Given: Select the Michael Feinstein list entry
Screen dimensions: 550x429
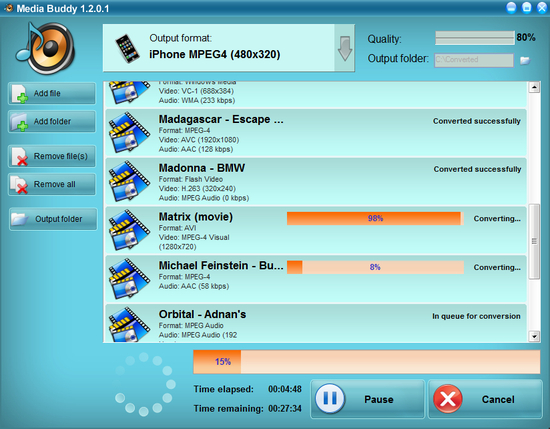Looking at the screenshot, I should click(316, 279).
